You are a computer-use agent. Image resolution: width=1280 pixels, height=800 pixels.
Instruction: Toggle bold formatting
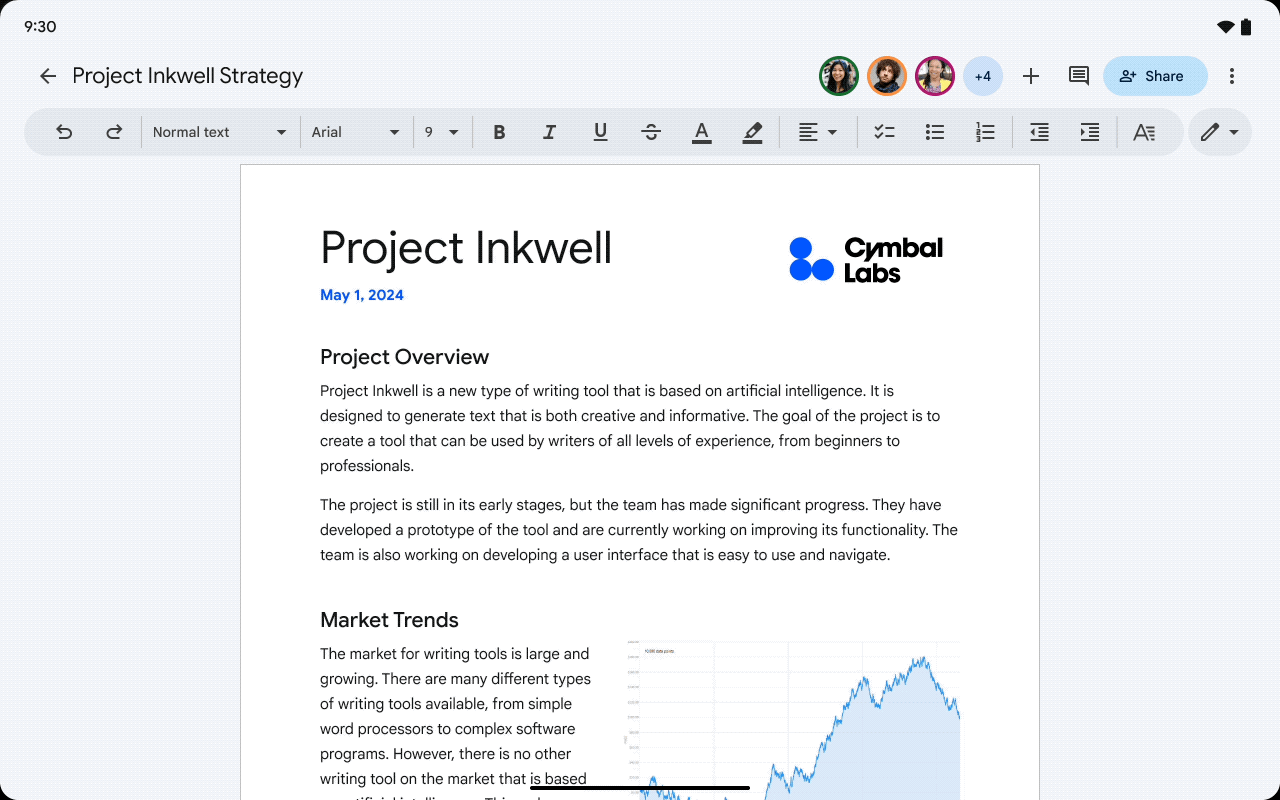point(499,132)
